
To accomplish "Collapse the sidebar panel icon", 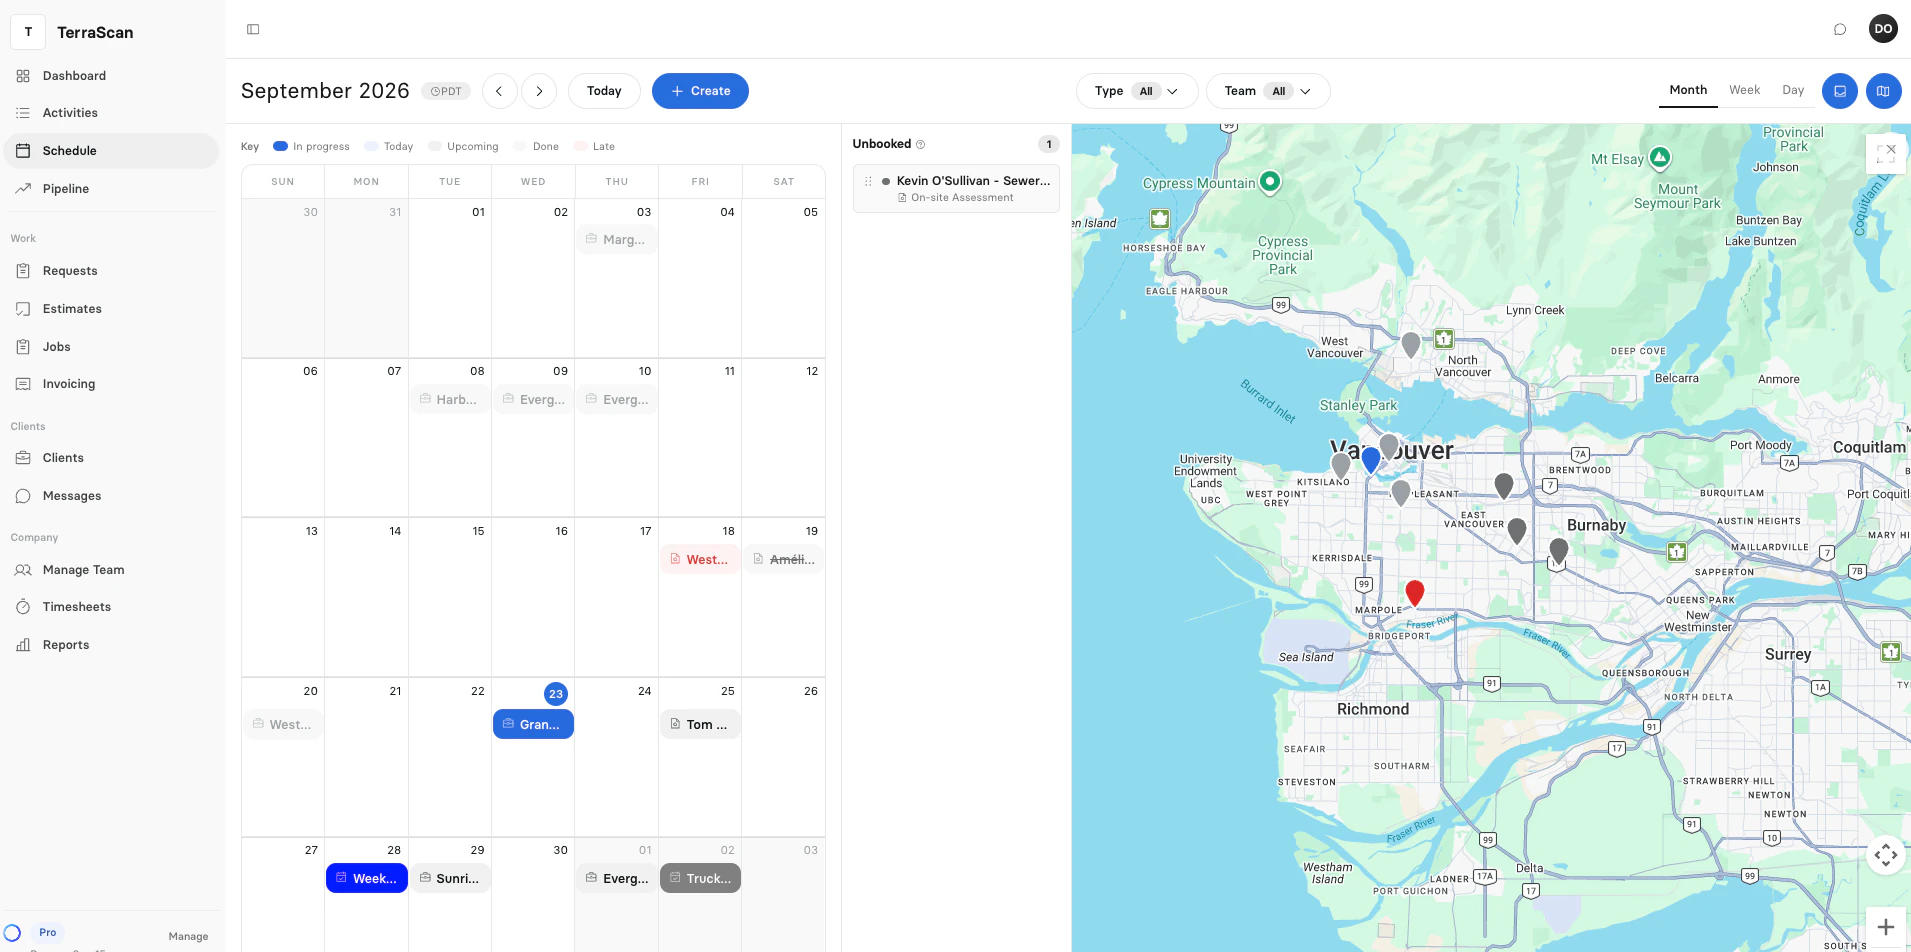I will point(253,29).
